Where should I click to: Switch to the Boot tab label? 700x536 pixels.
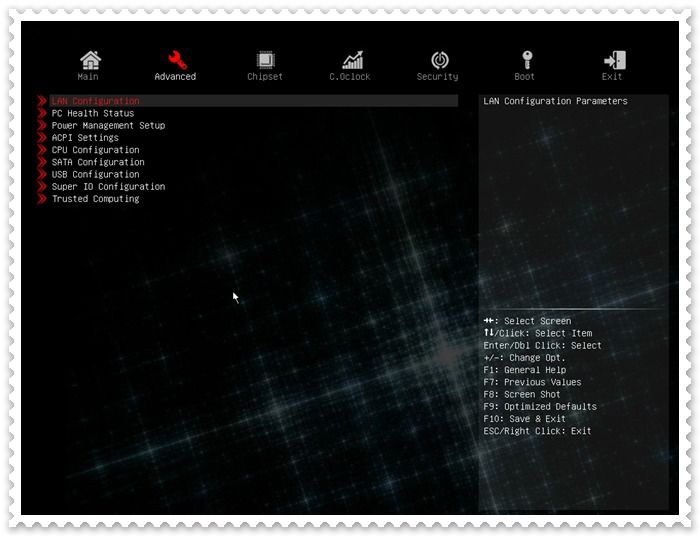(x=525, y=77)
